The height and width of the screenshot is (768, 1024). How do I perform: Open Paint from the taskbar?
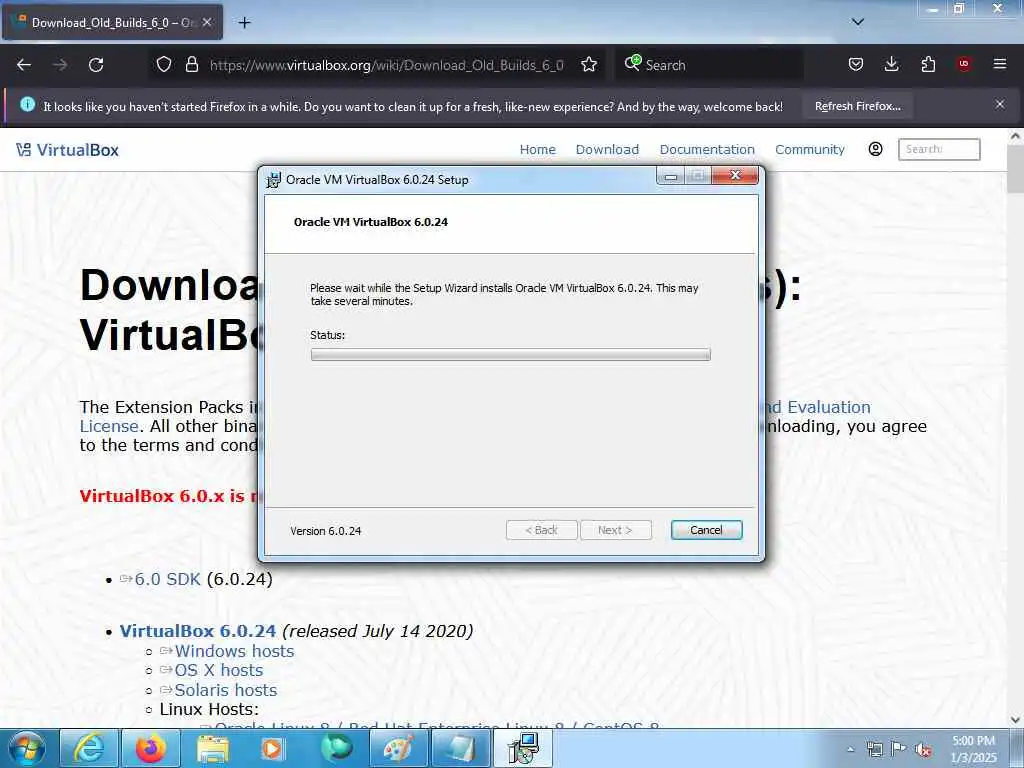click(398, 748)
